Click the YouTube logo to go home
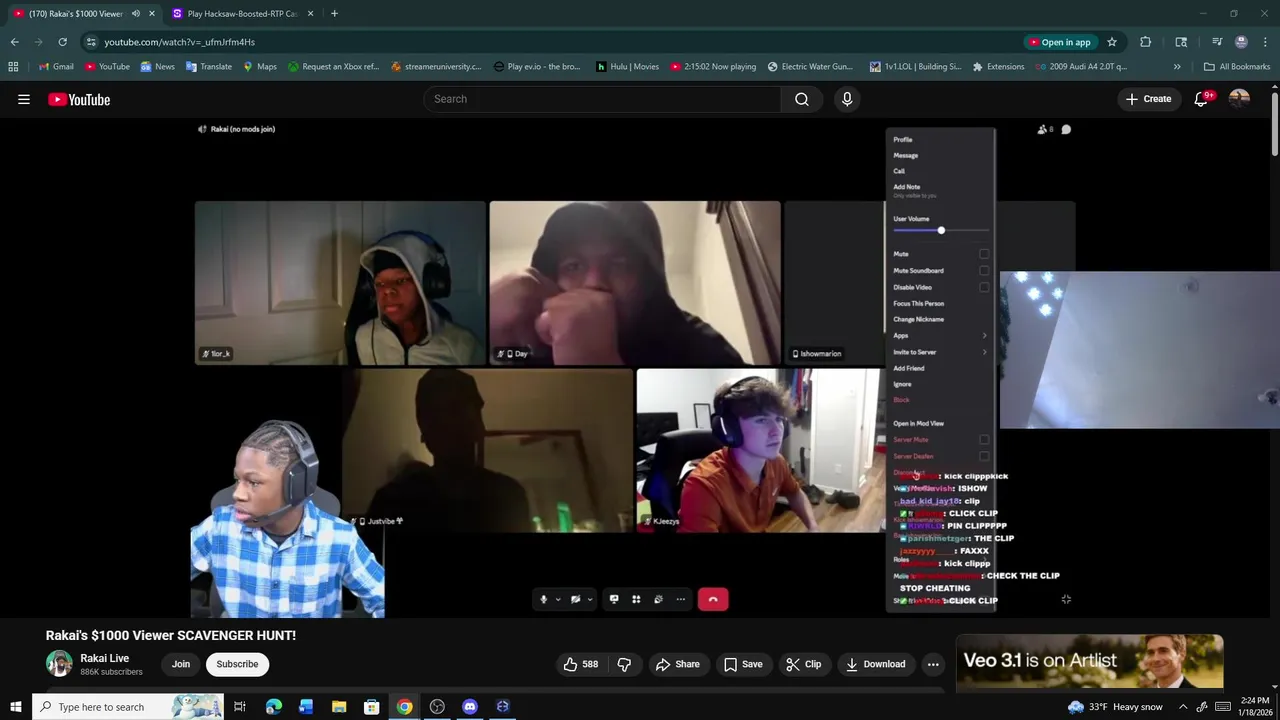The image size is (1280, 720). (x=79, y=99)
